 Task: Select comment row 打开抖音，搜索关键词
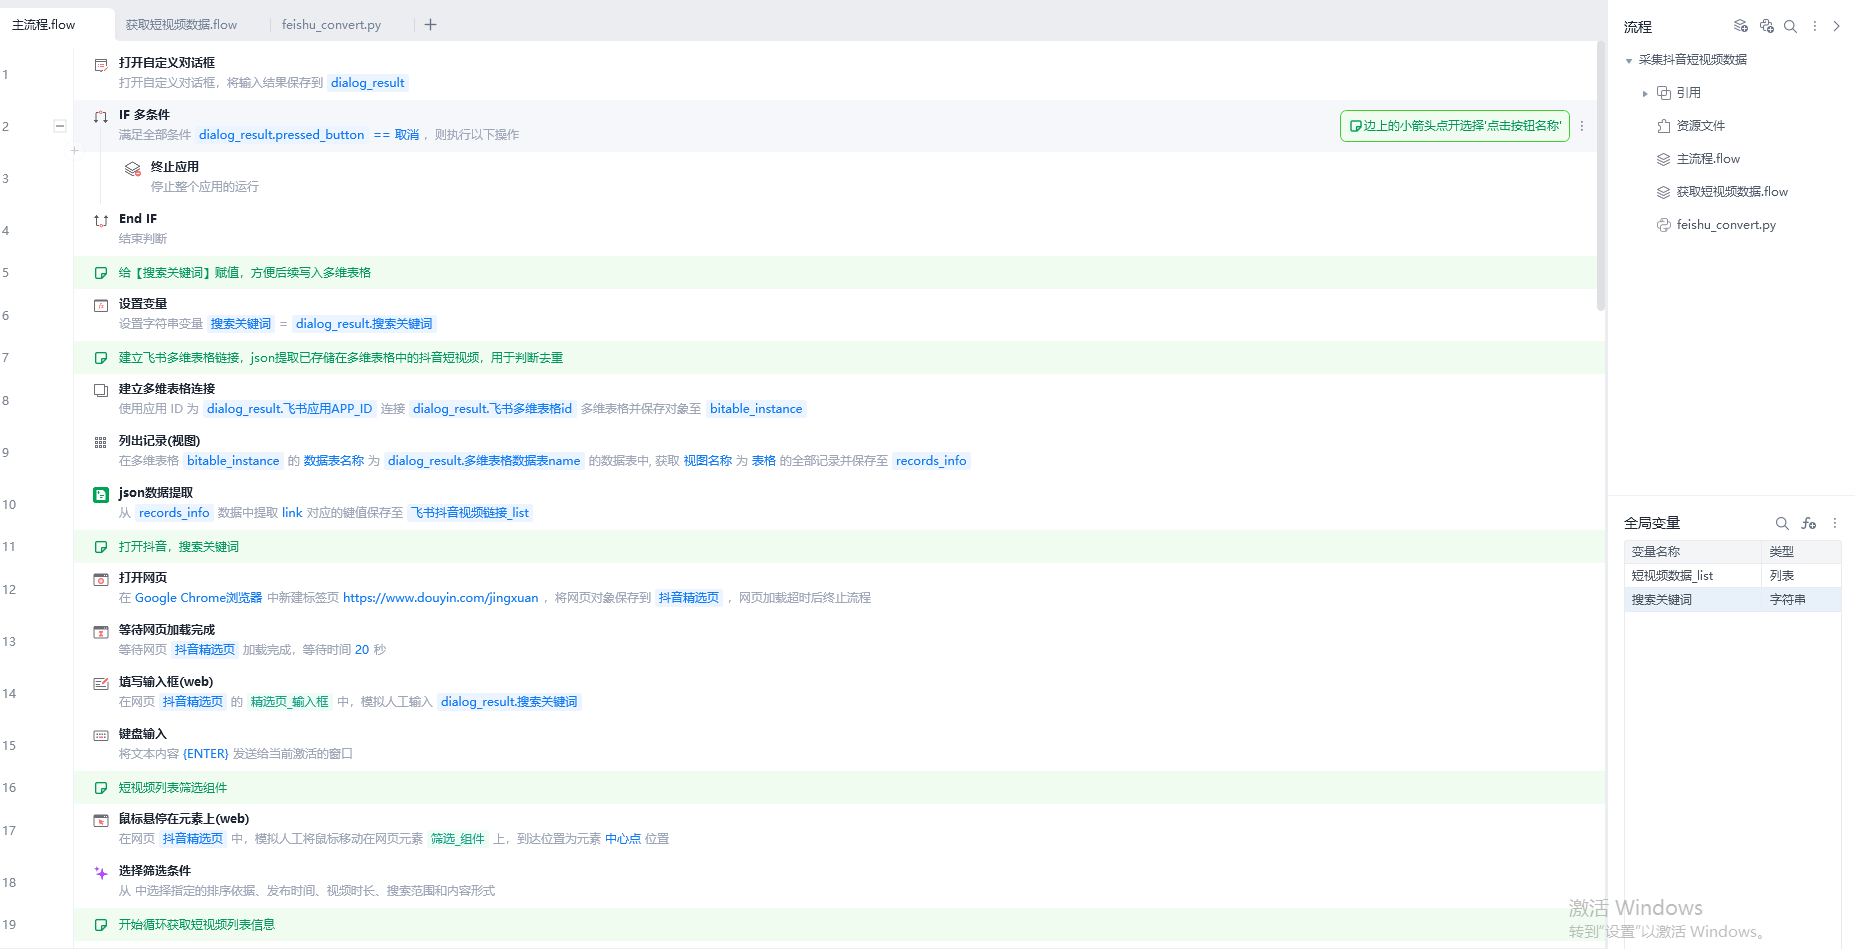tap(839, 547)
